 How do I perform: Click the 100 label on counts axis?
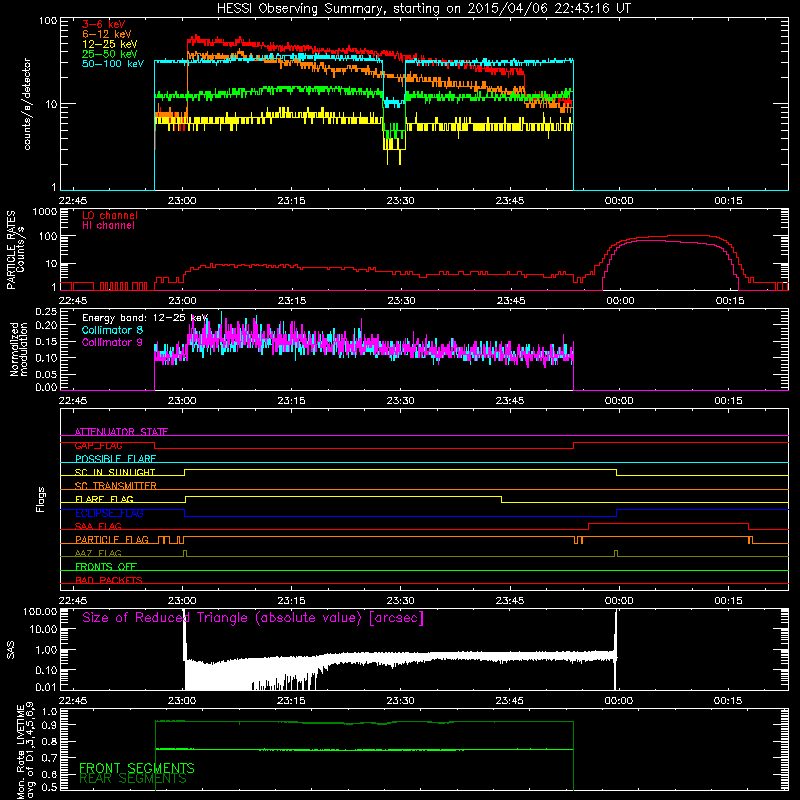click(x=48, y=21)
